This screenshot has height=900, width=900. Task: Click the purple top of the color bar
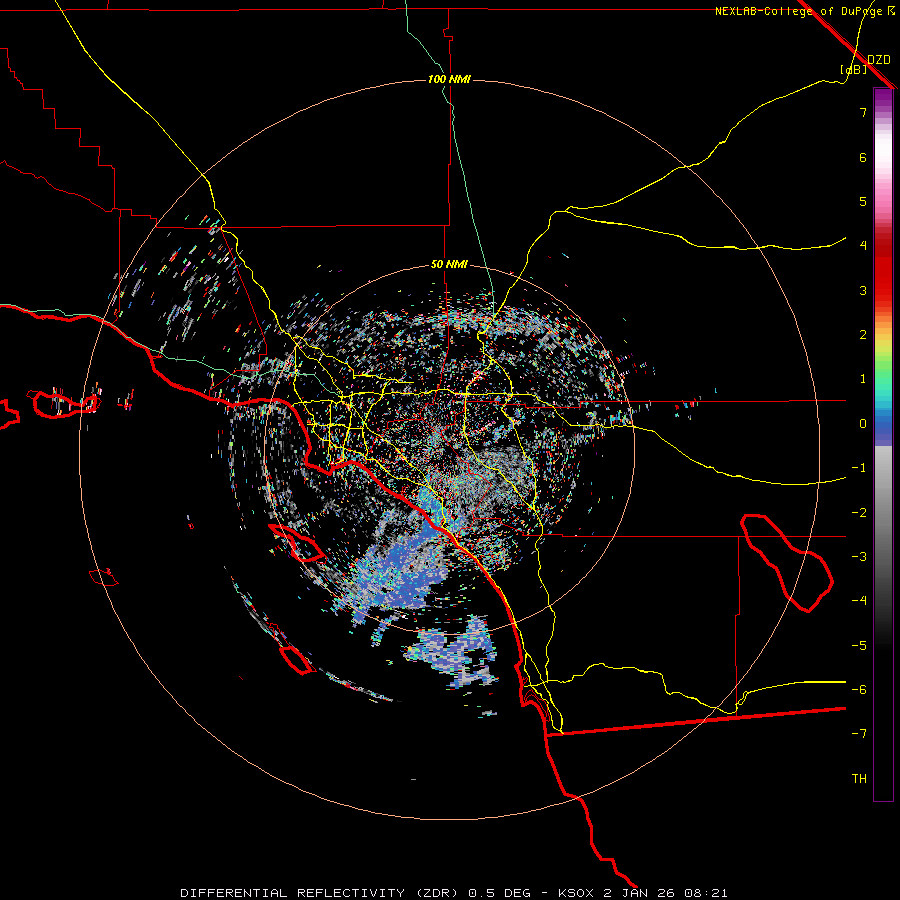883,98
